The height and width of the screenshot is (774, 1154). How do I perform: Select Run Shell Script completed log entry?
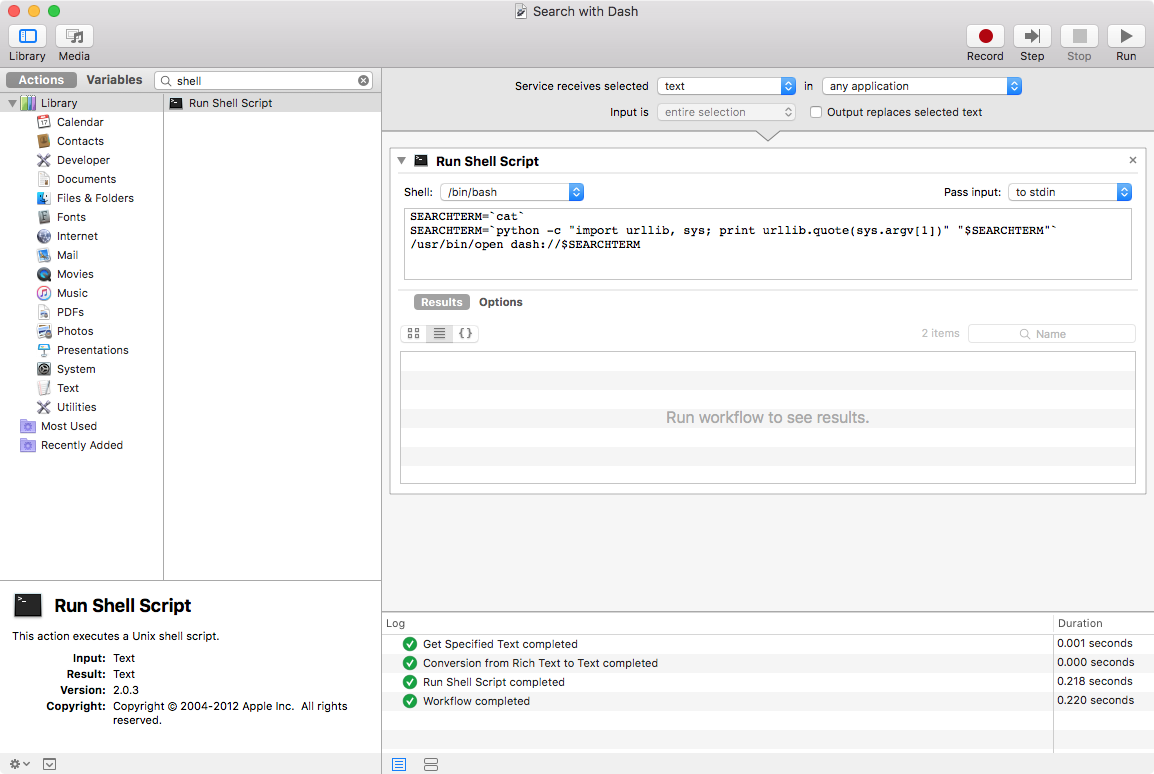pyautogui.click(x=718, y=683)
